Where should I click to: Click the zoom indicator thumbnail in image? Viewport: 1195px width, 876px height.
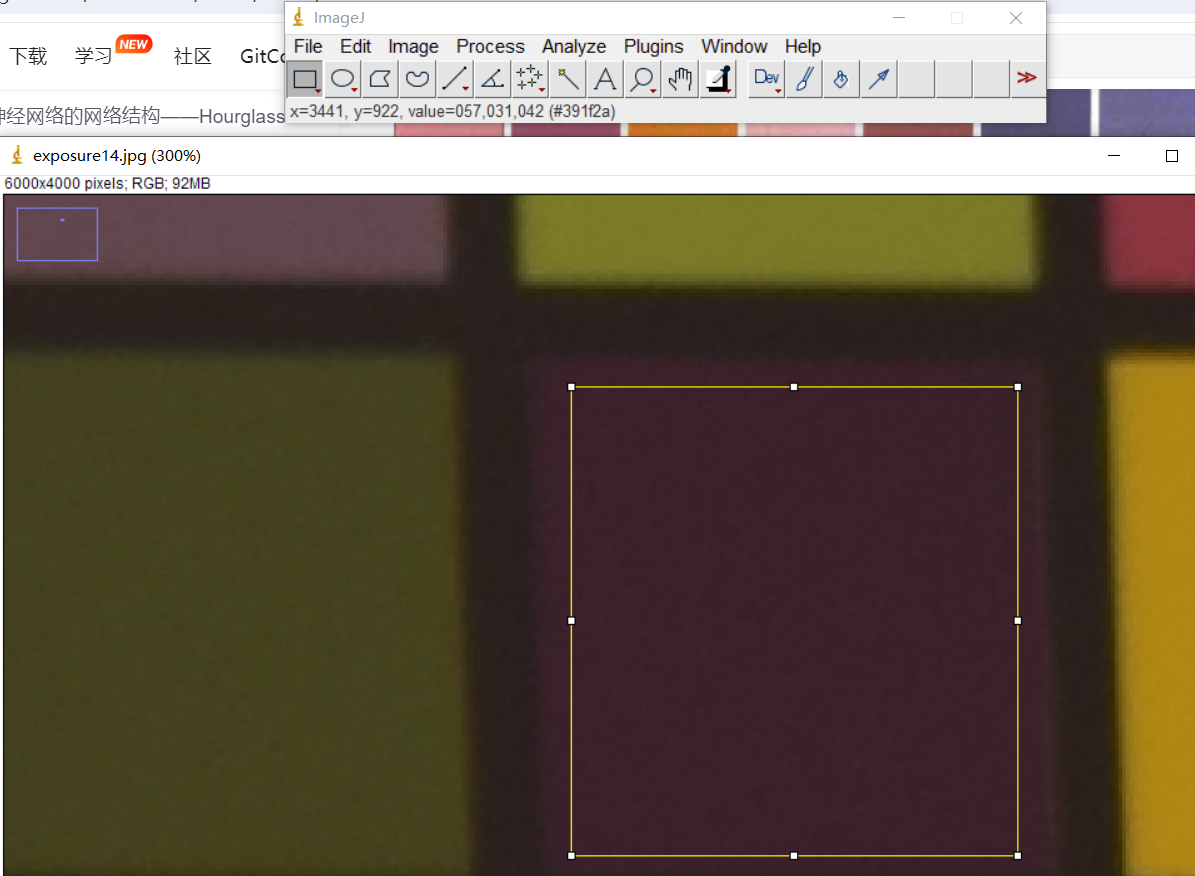click(57, 234)
